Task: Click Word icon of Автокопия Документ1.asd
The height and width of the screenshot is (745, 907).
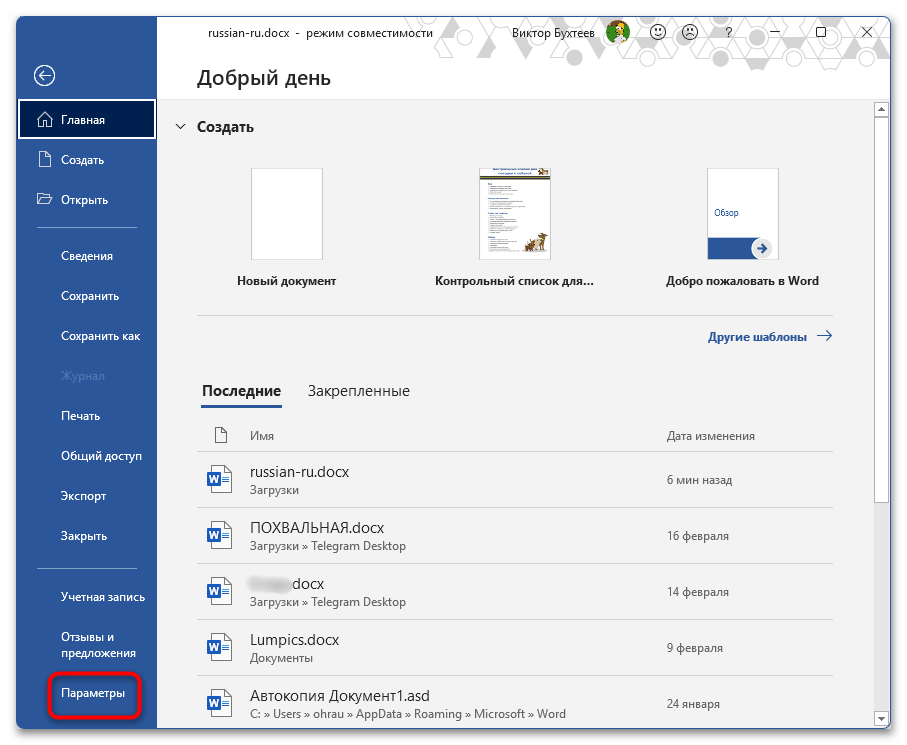Action: pos(220,703)
